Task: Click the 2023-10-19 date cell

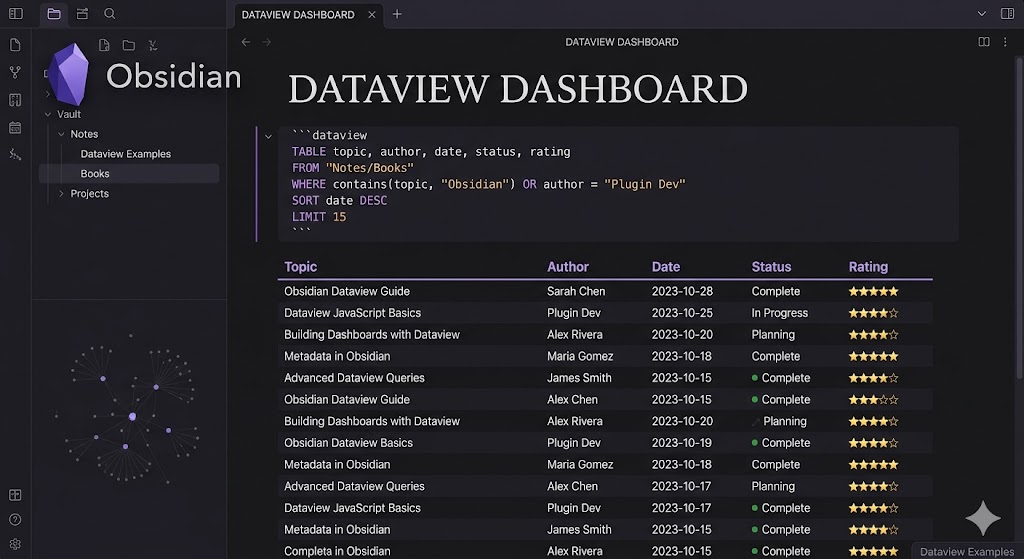Action: [x=682, y=443]
